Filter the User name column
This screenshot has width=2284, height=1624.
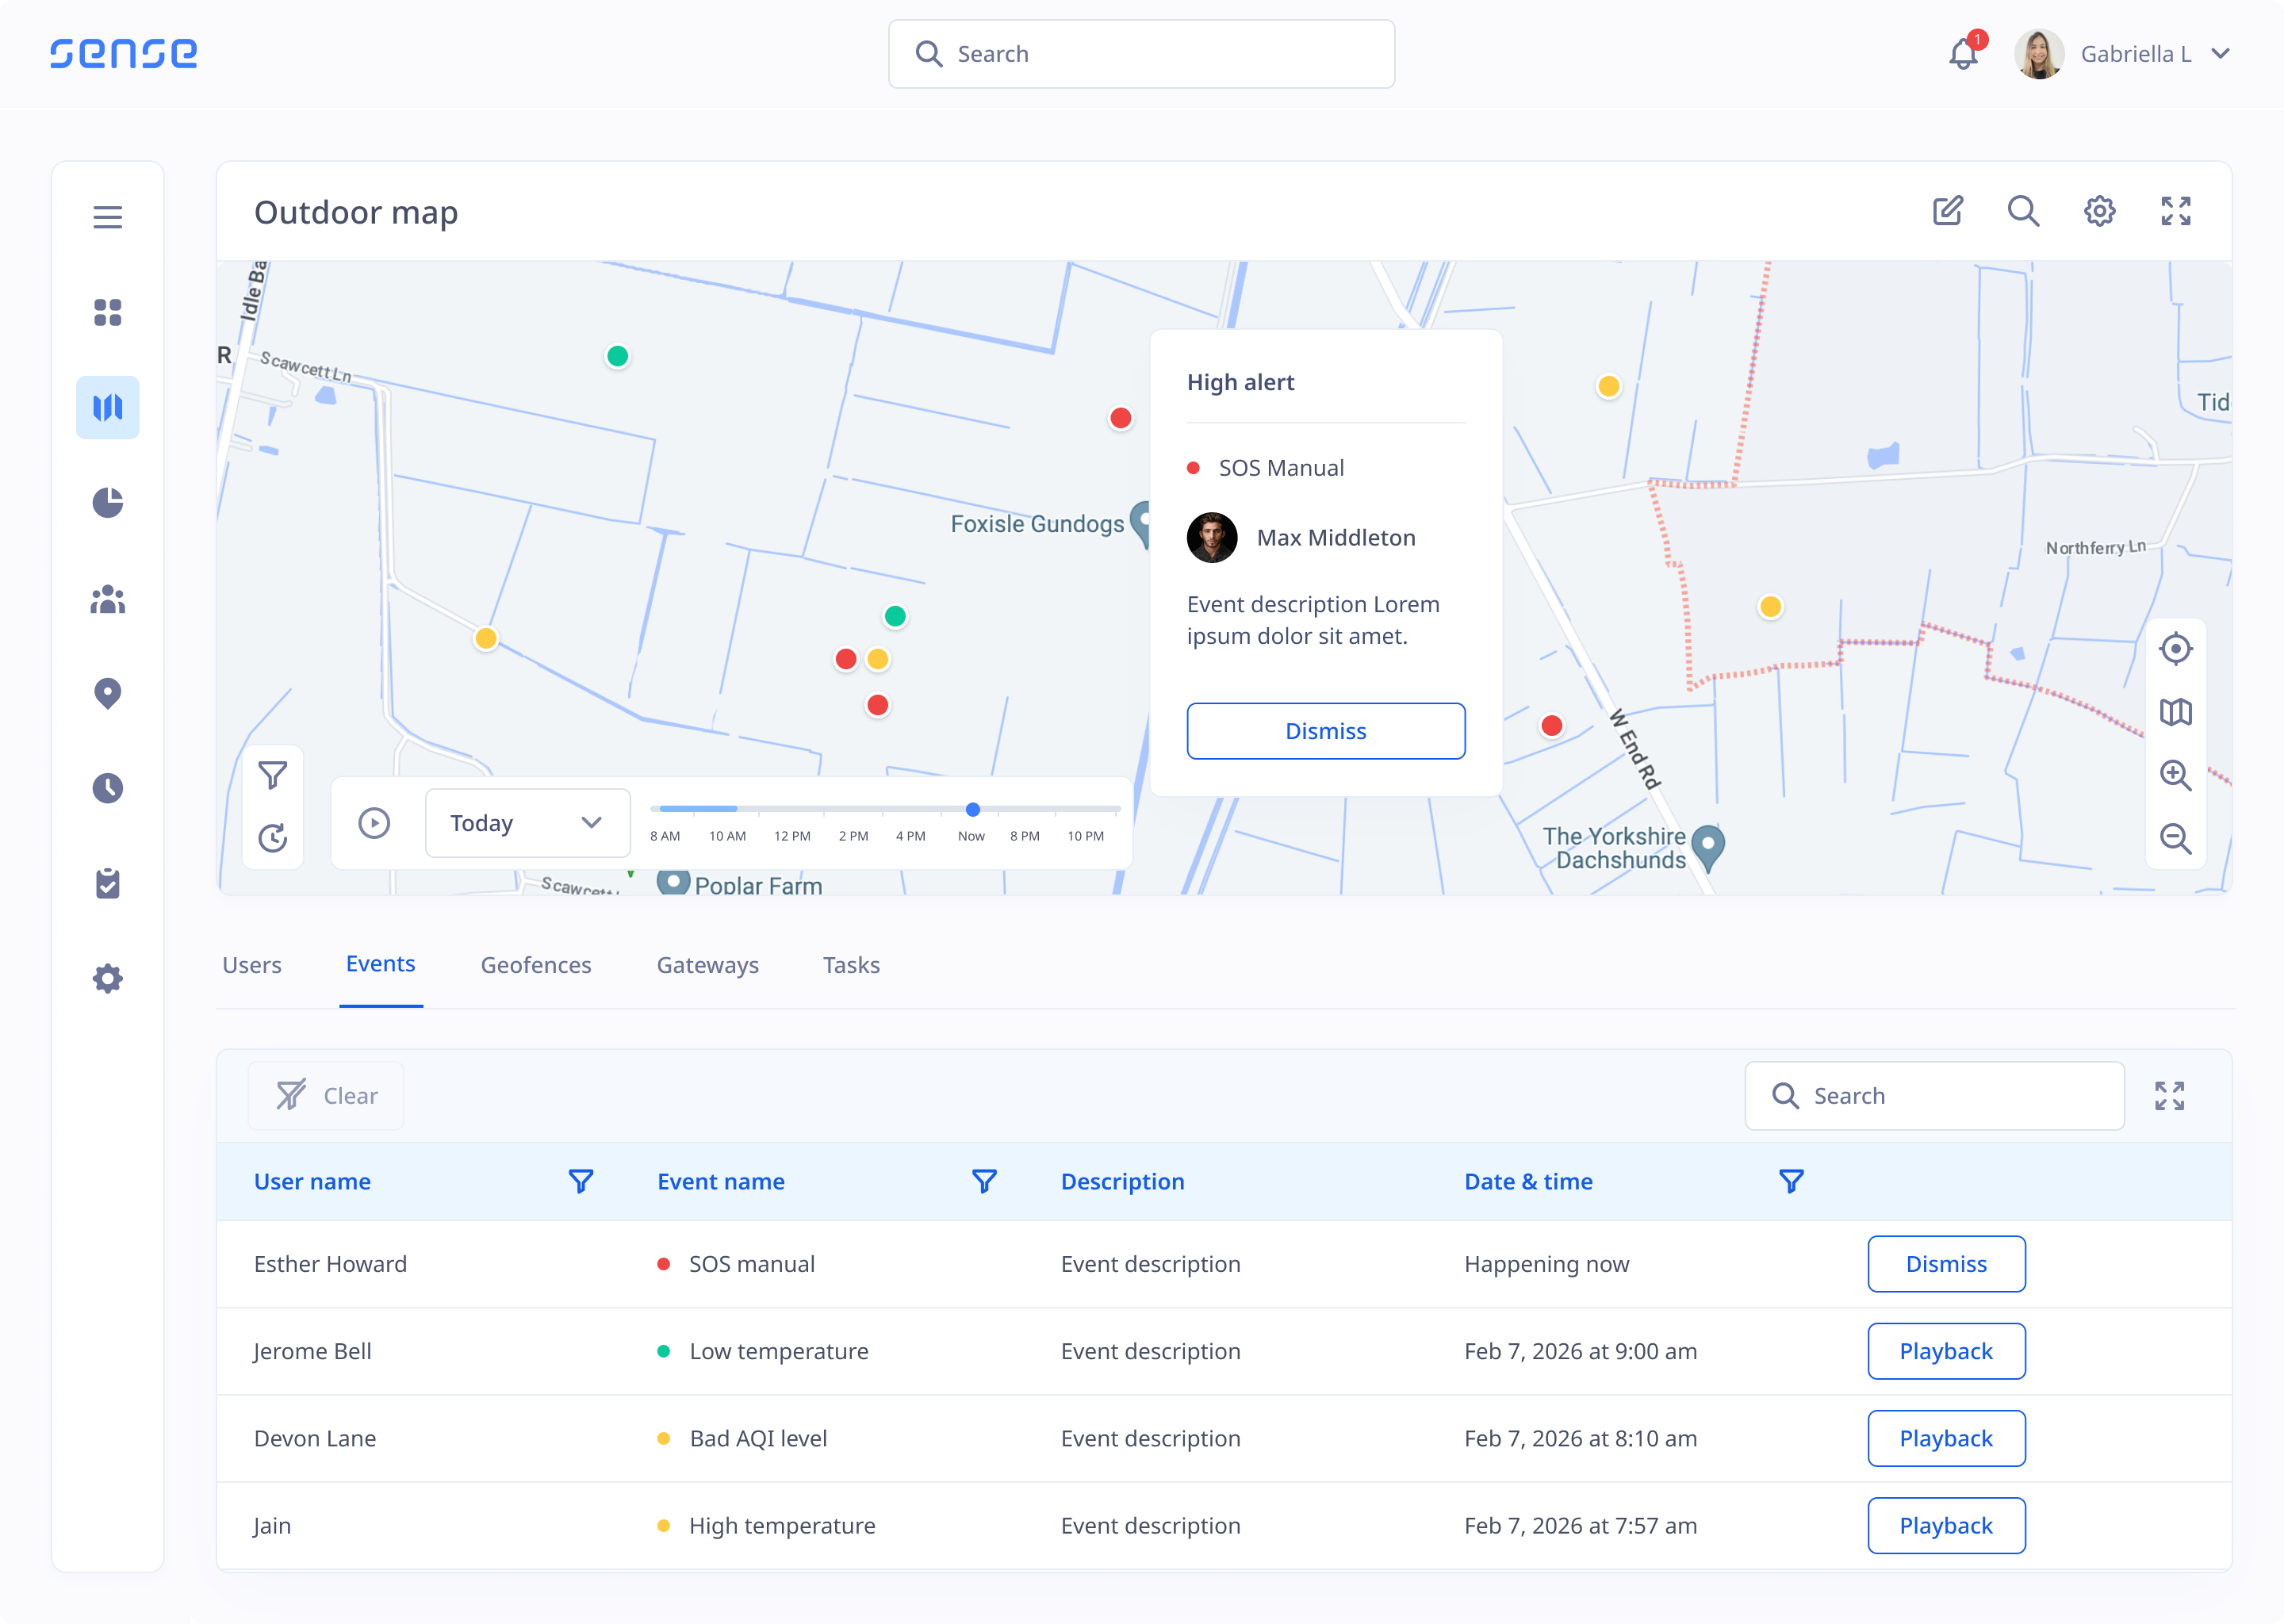(581, 1181)
